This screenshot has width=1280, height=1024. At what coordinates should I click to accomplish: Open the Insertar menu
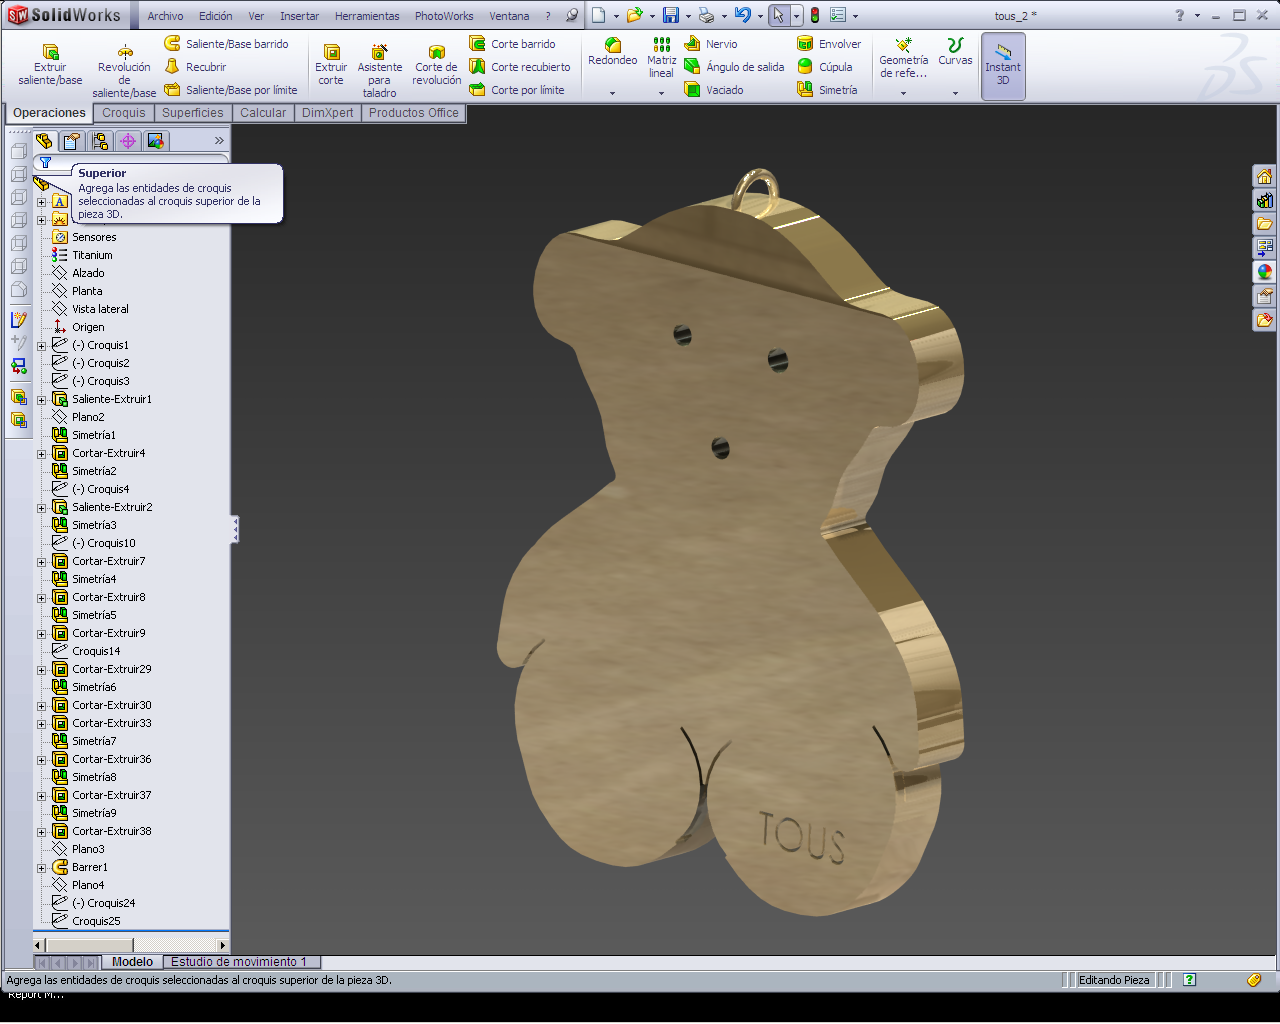coord(299,16)
